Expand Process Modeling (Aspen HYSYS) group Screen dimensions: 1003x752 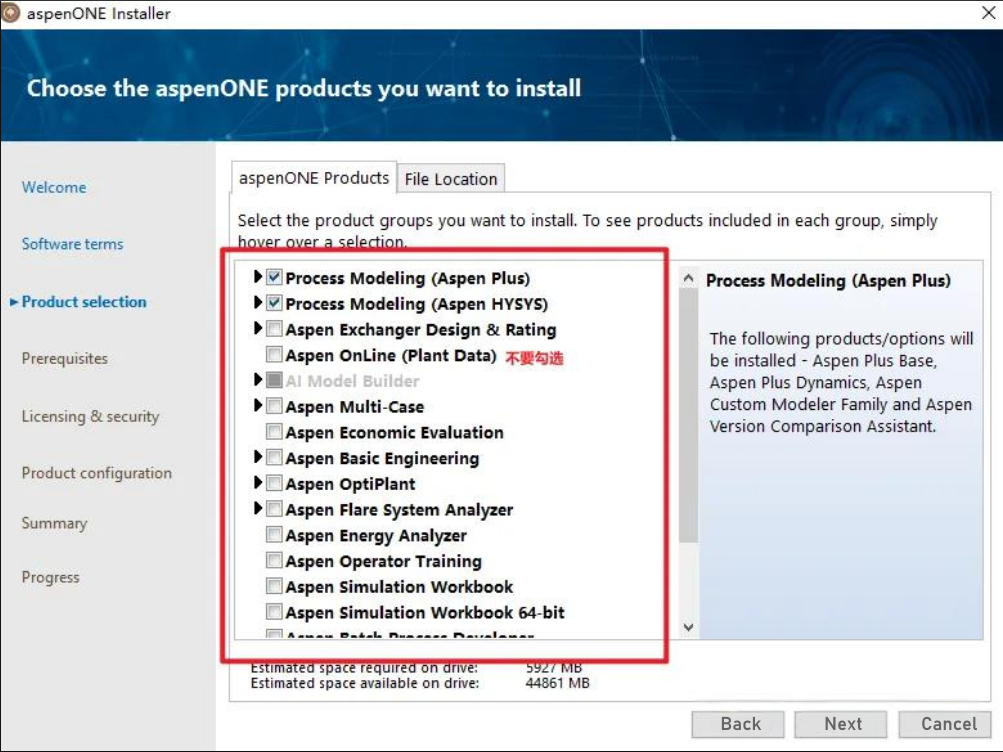(258, 302)
